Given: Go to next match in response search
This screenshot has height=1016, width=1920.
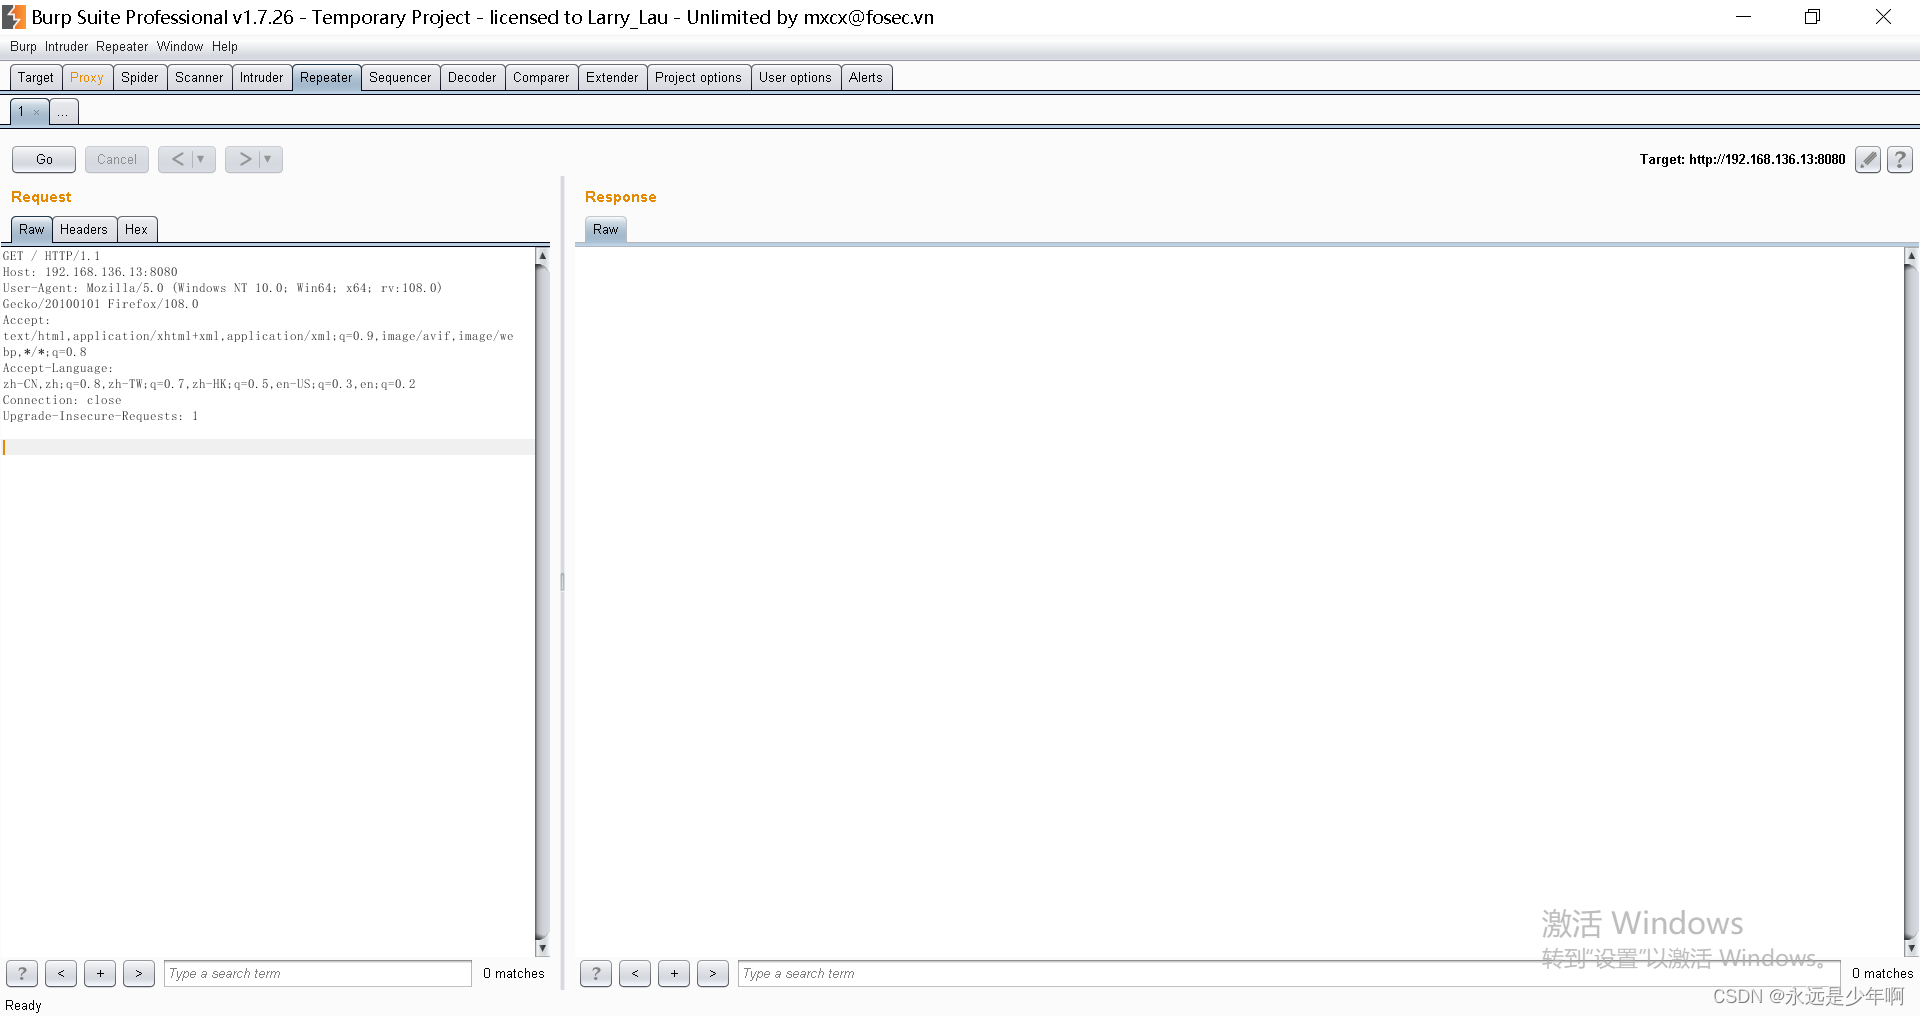Looking at the screenshot, I should (x=713, y=973).
